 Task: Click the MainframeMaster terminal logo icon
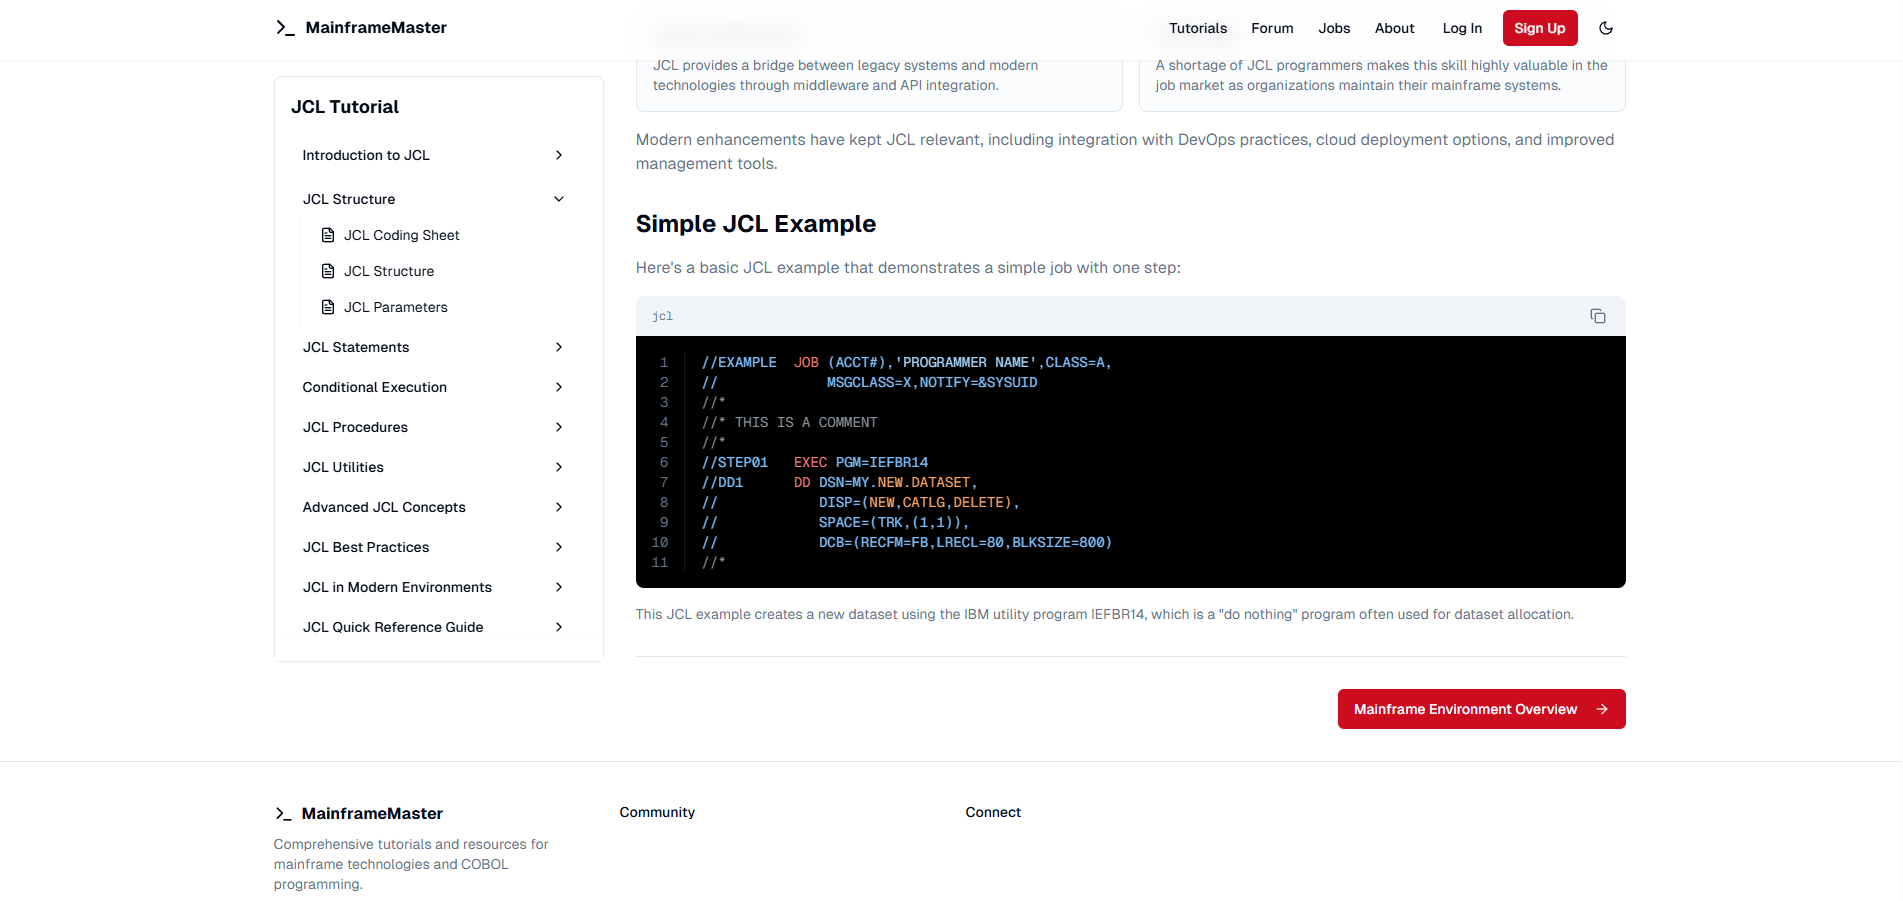pos(284,27)
